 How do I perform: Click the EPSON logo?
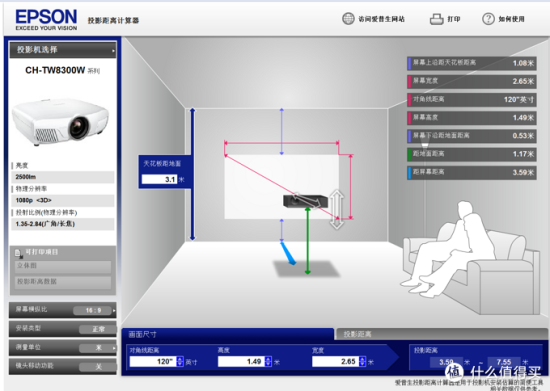point(46,20)
